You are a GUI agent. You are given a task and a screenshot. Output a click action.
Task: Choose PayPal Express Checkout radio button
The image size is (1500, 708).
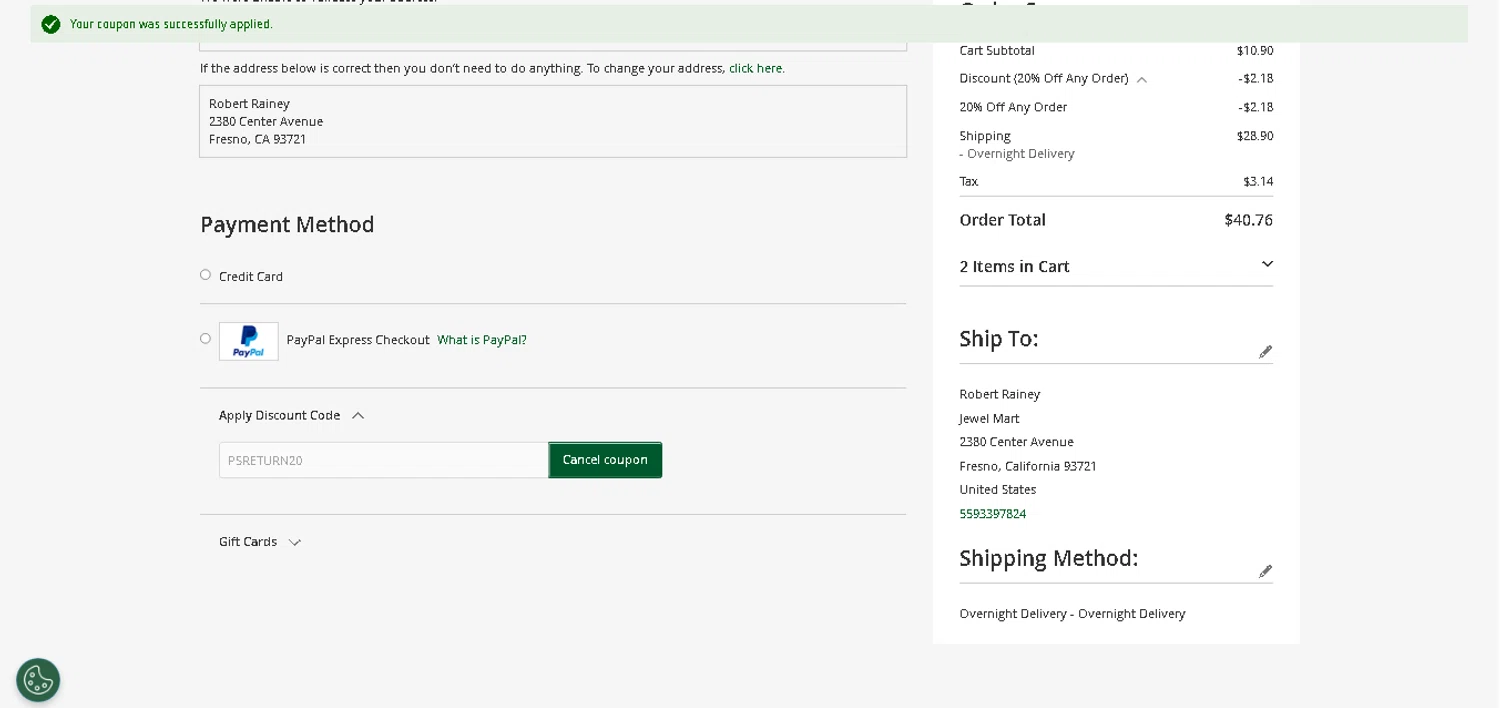205,339
